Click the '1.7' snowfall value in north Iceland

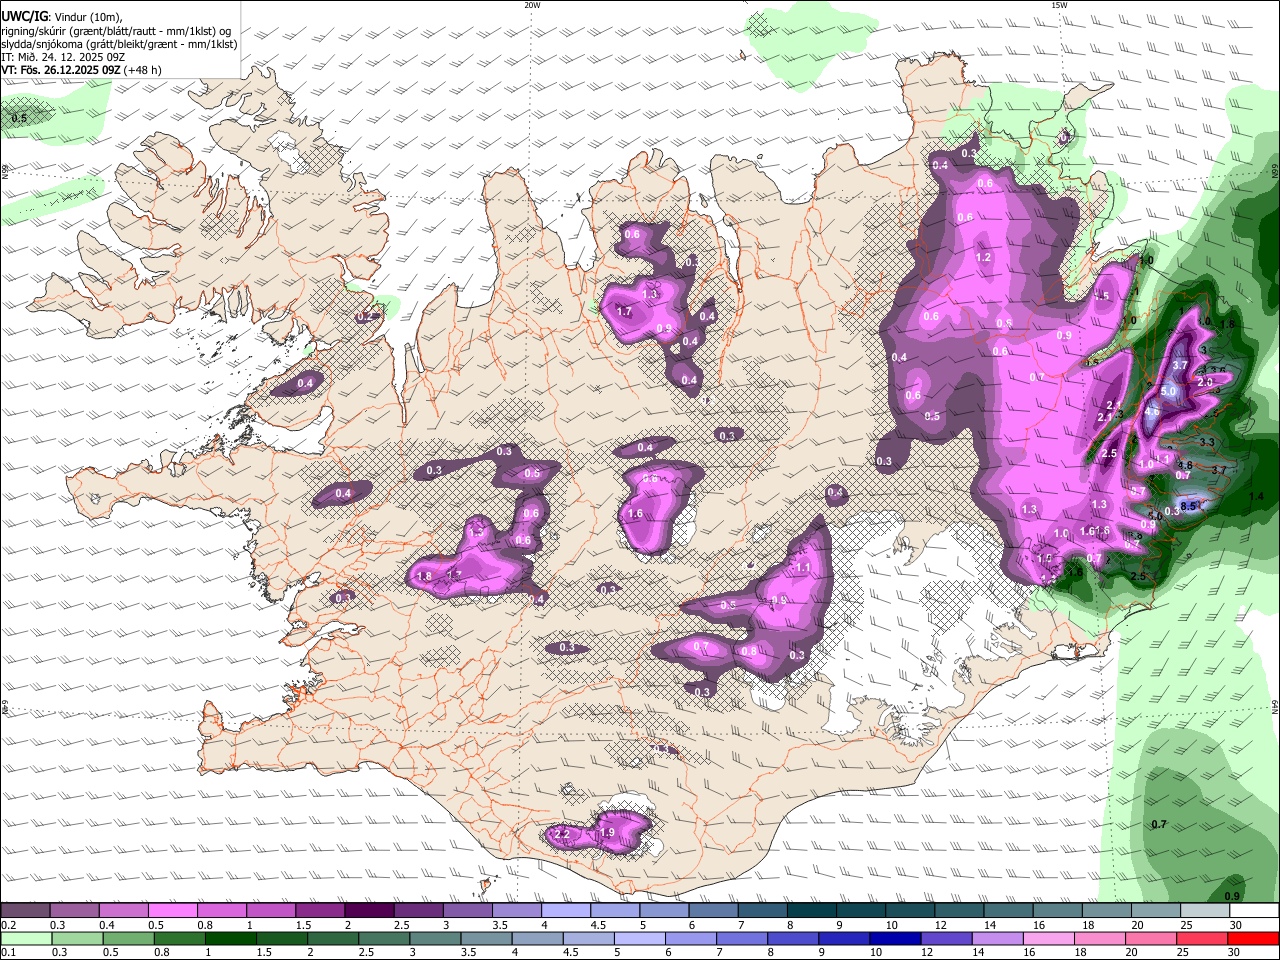tap(624, 312)
